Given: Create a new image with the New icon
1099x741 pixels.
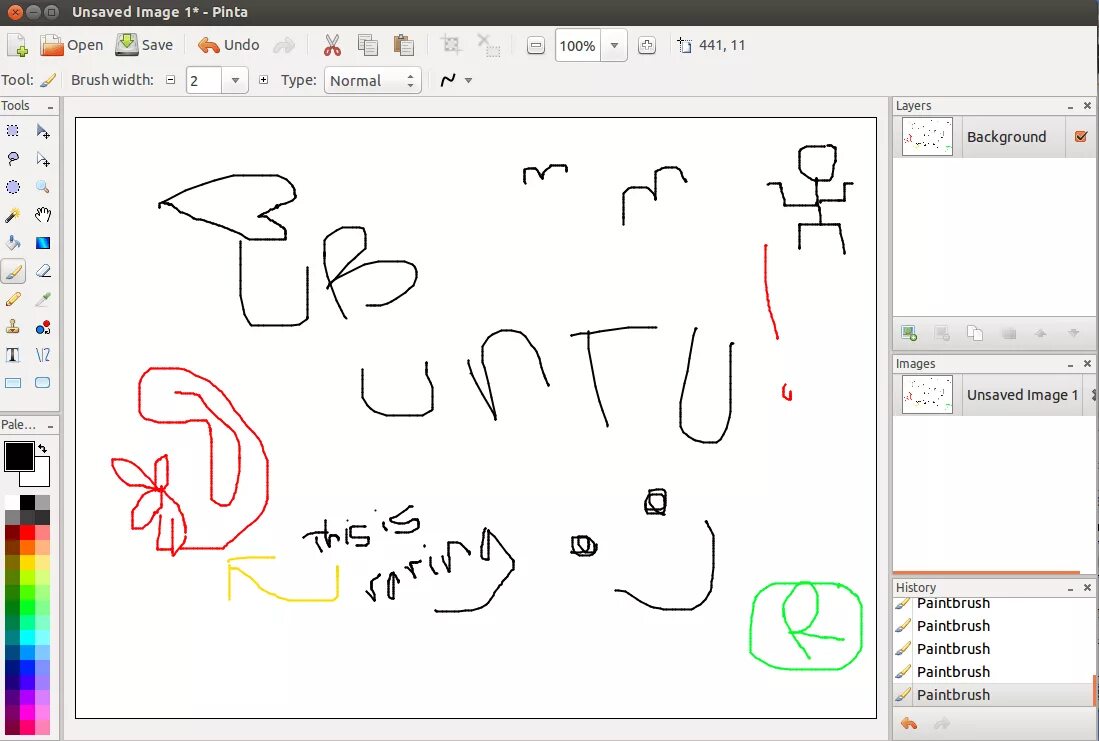Looking at the screenshot, I should [x=17, y=46].
